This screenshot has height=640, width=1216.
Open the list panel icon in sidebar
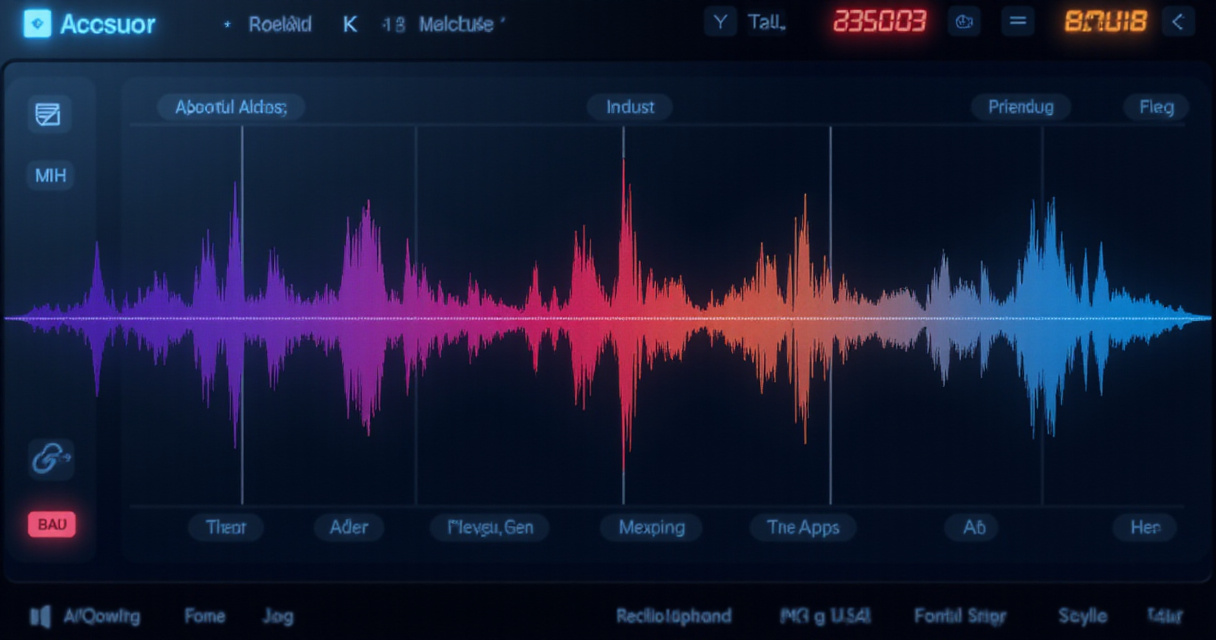49,115
